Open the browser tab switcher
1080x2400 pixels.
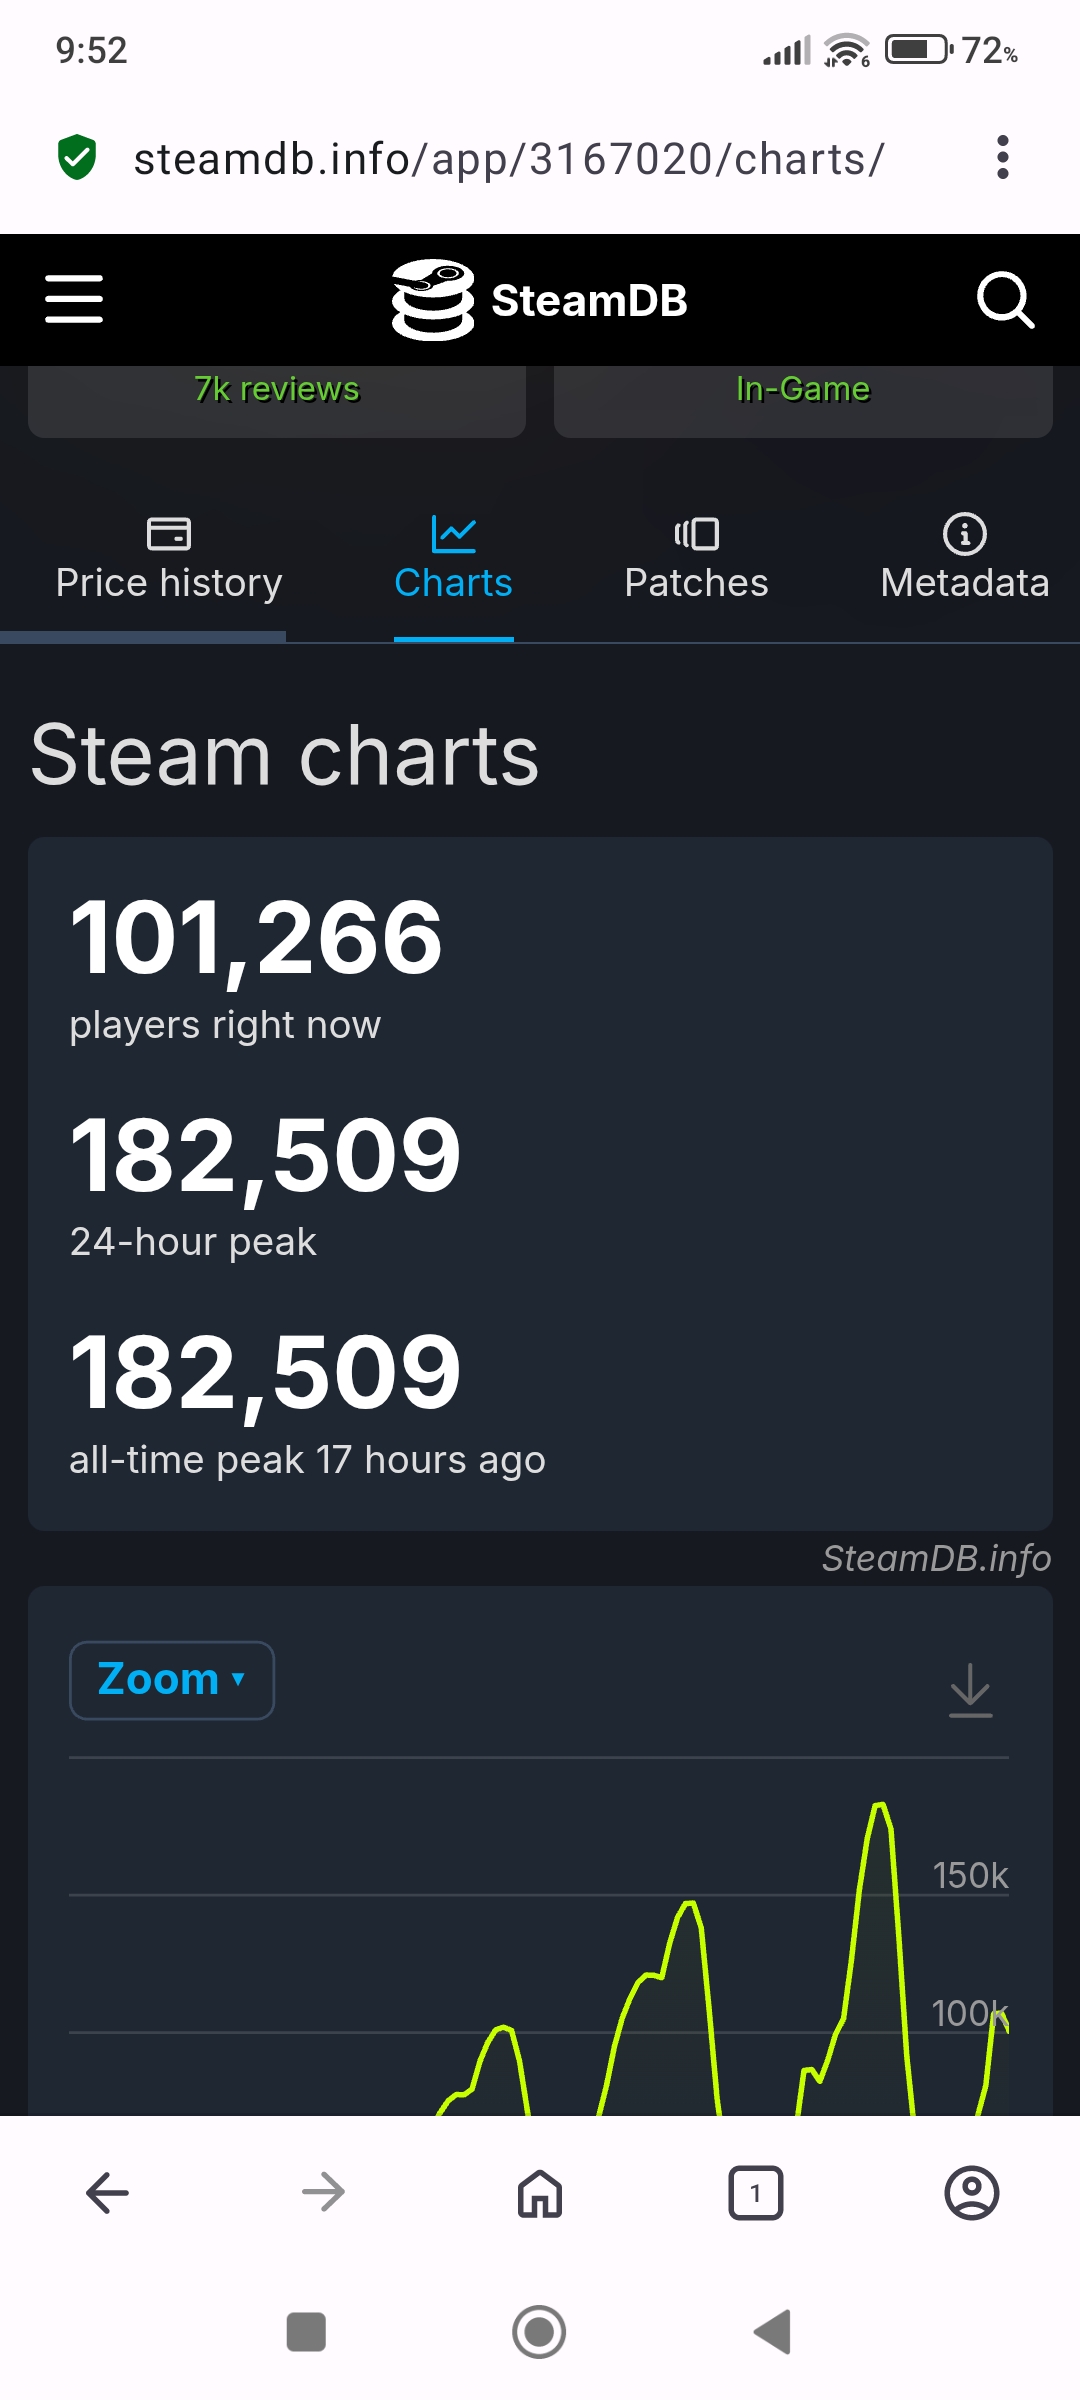click(756, 2194)
